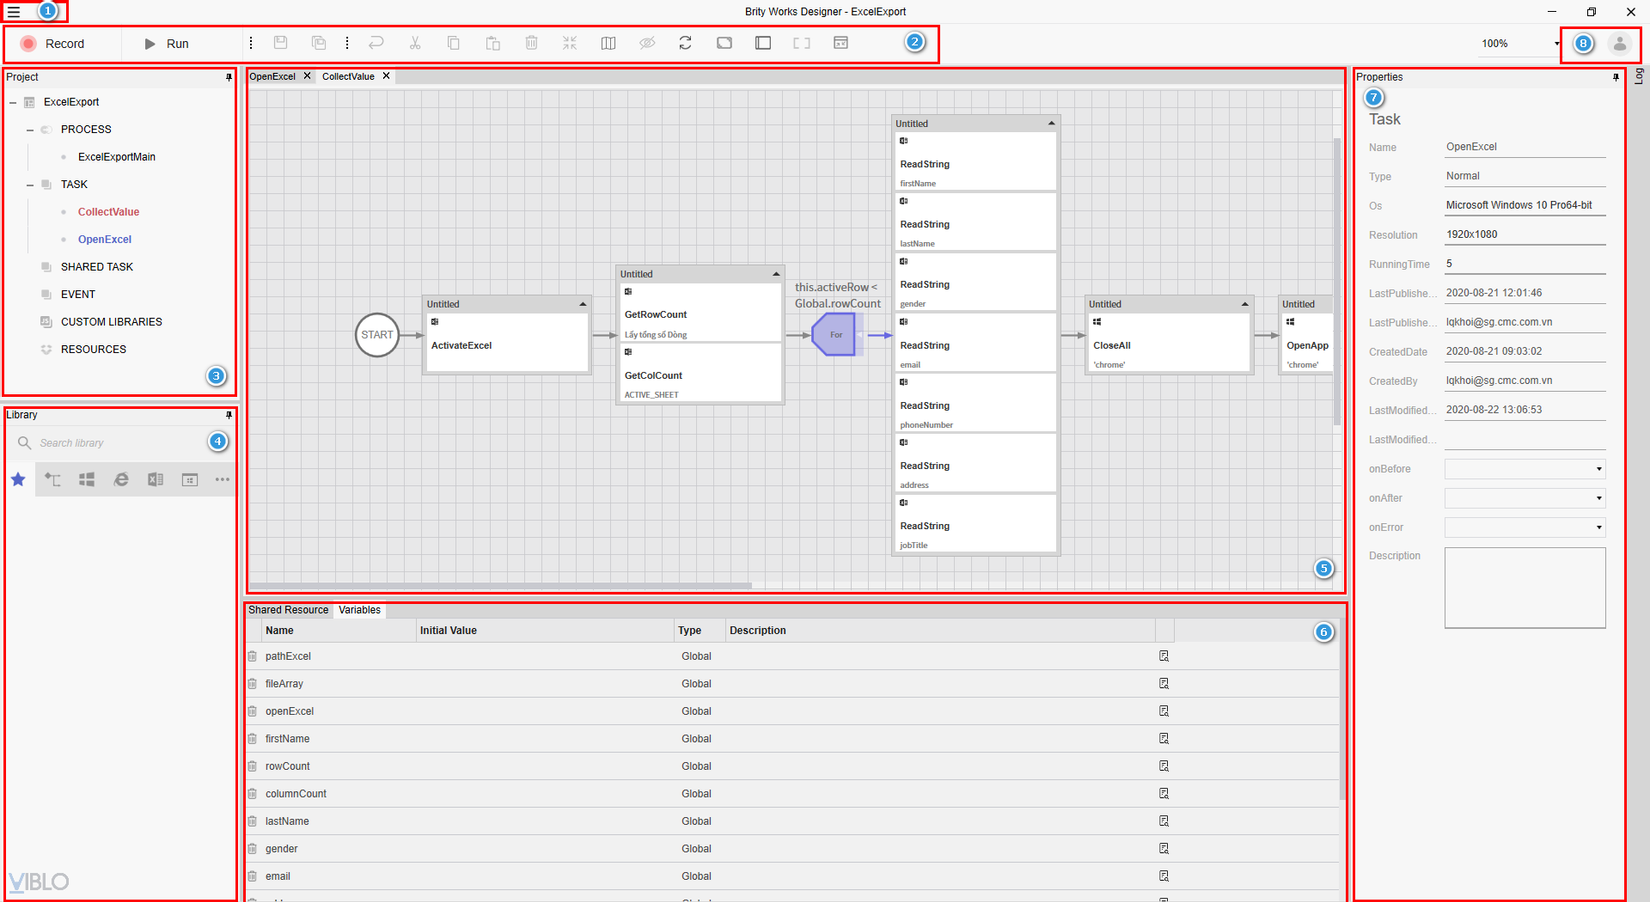Collapse the TASK tree node
The height and width of the screenshot is (902, 1650).
[x=30, y=185]
